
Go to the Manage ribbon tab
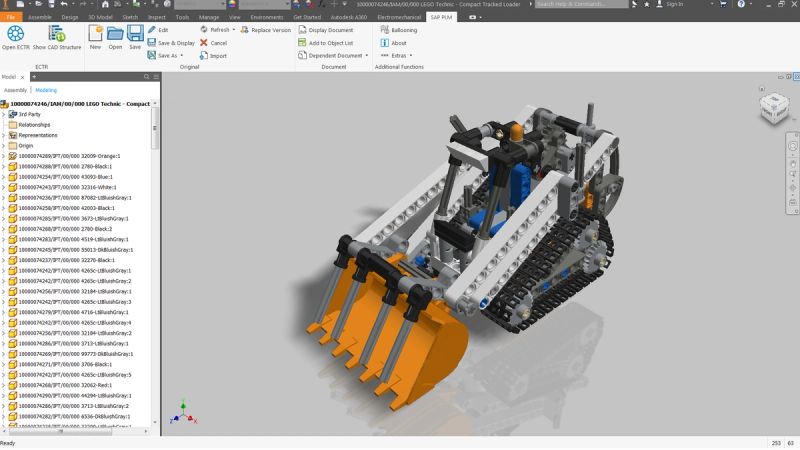coord(209,17)
